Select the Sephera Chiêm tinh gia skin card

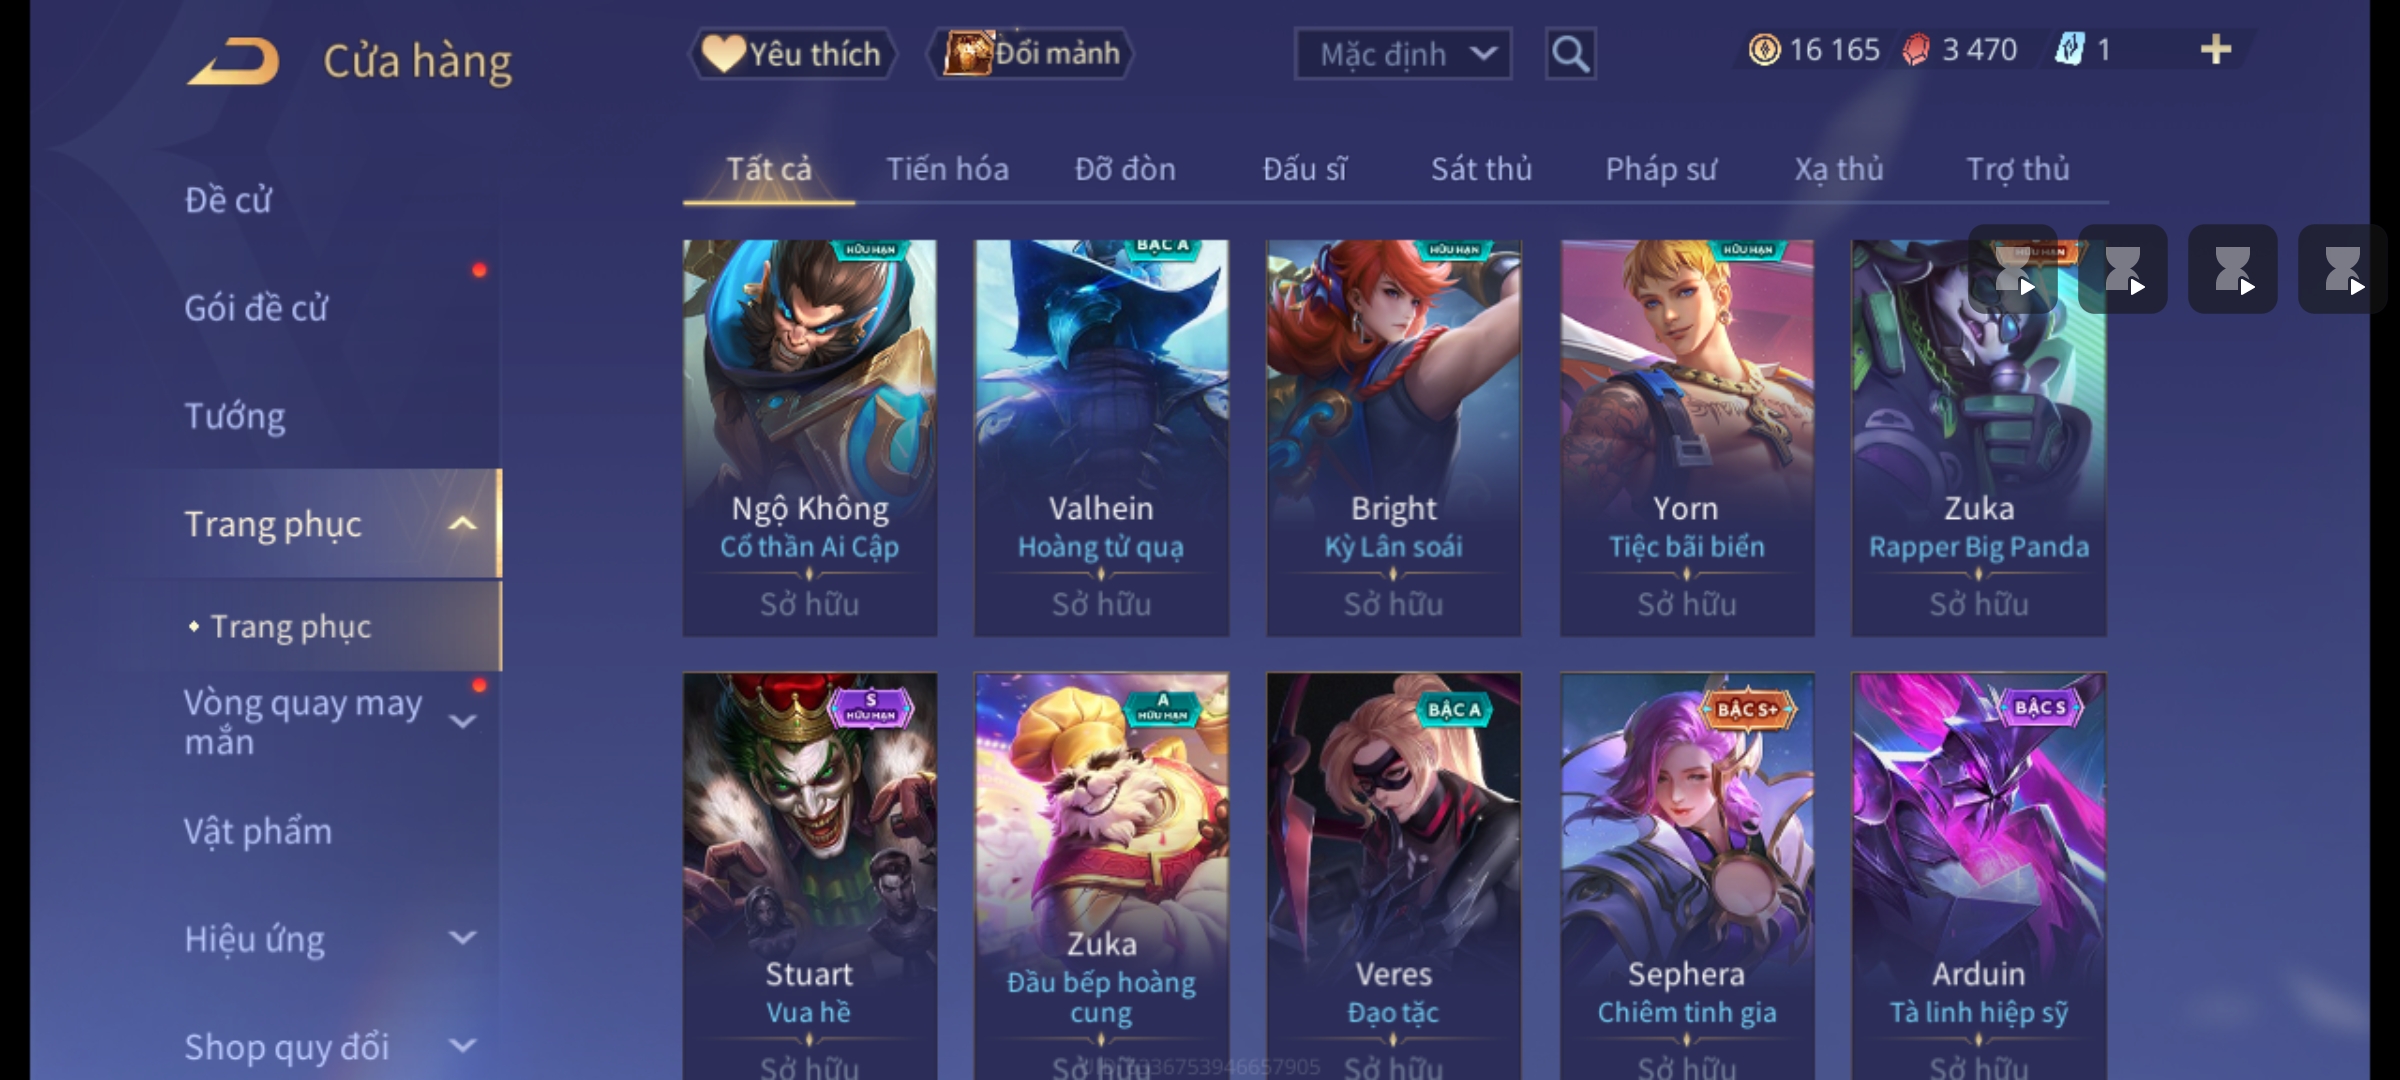[x=1687, y=875]
